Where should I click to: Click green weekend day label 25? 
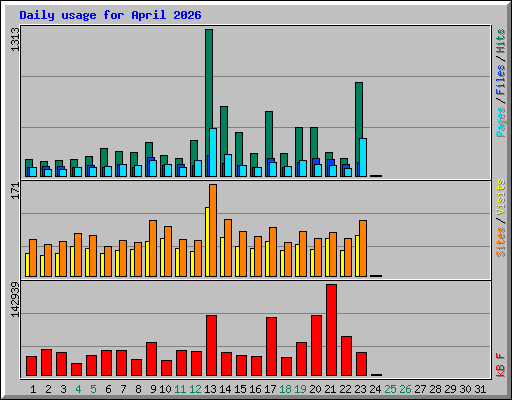point(390,389)
